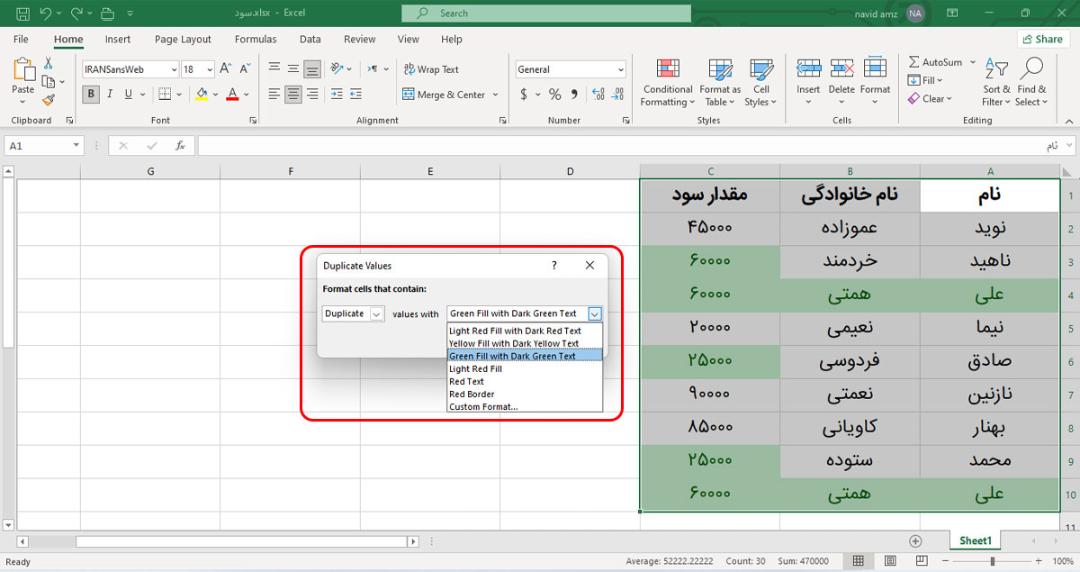This screenshot has height=572, width=1080.
Task: Click the Accounting dollar format icon
Action: (523, 94)
